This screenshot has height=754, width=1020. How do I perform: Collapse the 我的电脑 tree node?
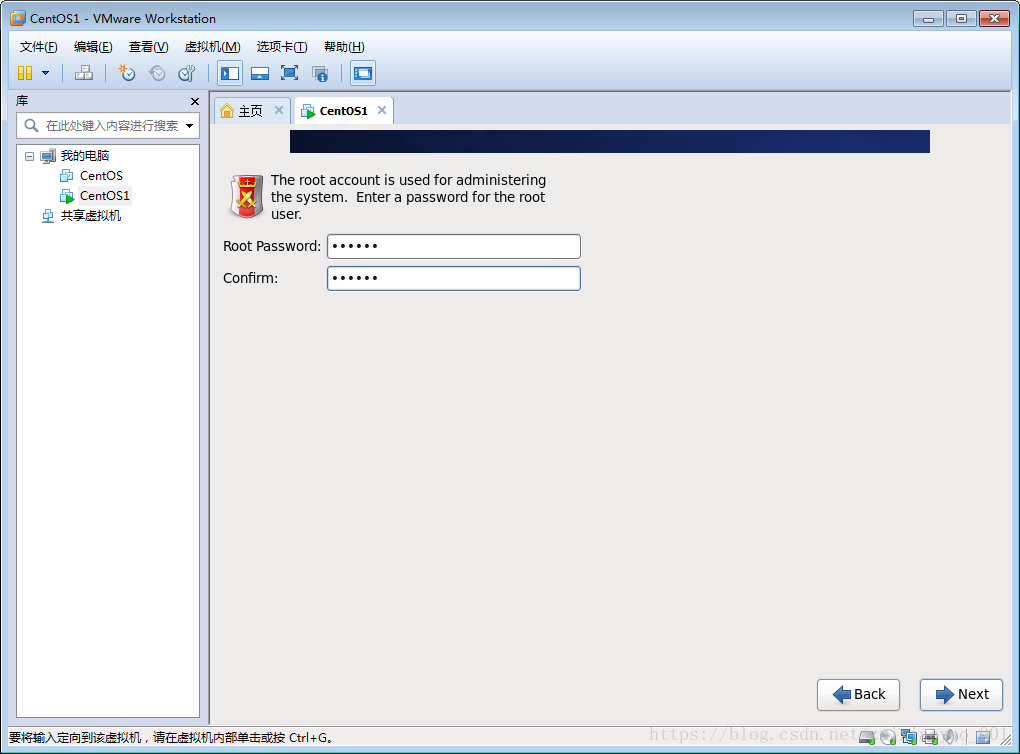pos(29,156)
